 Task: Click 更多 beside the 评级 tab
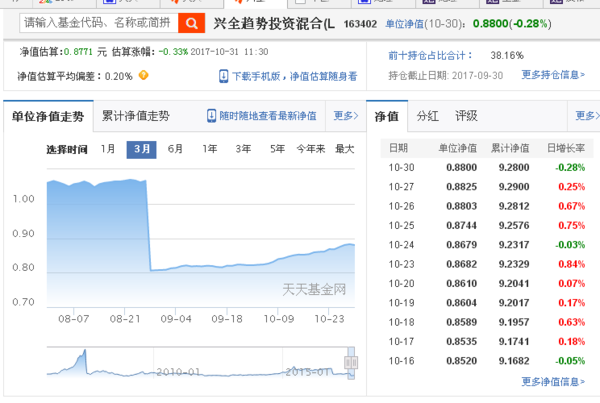coord(587,116)
